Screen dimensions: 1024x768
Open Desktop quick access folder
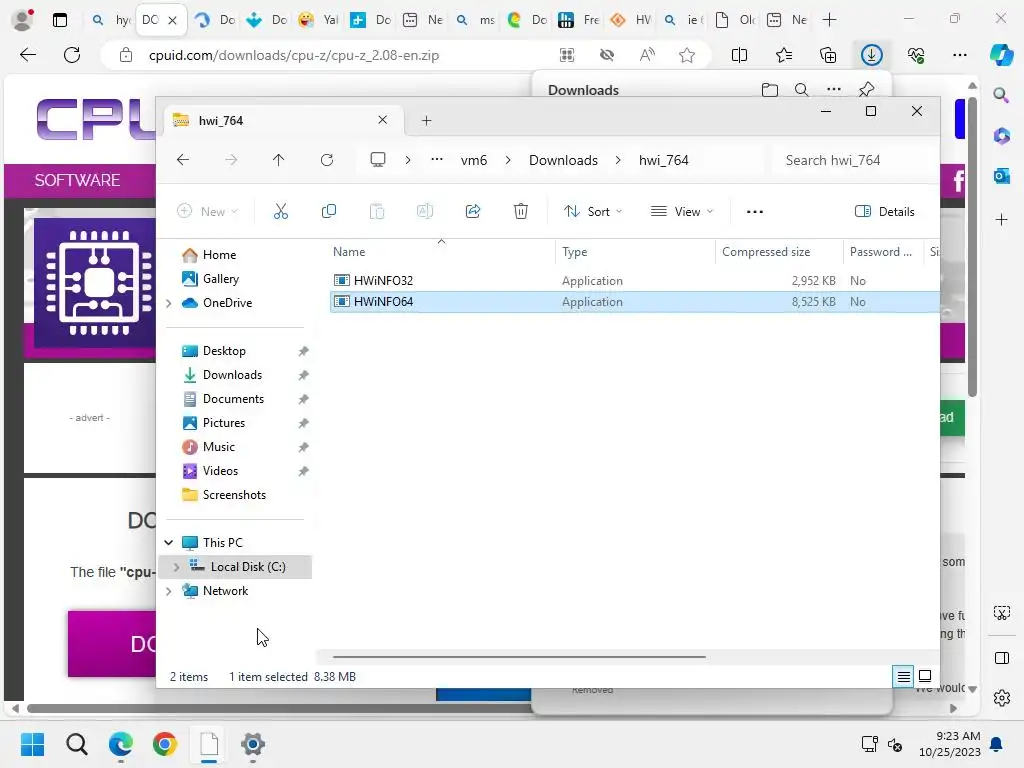coord(224,351)
